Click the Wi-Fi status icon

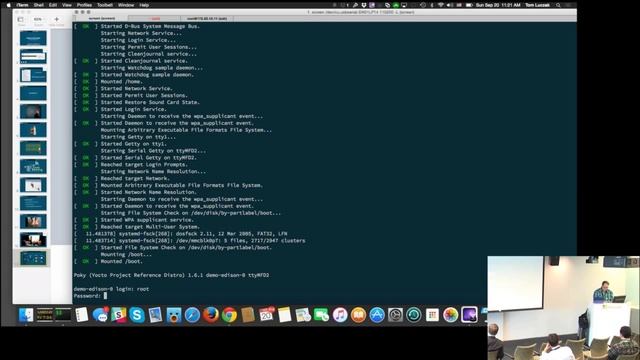coord(440,5)
